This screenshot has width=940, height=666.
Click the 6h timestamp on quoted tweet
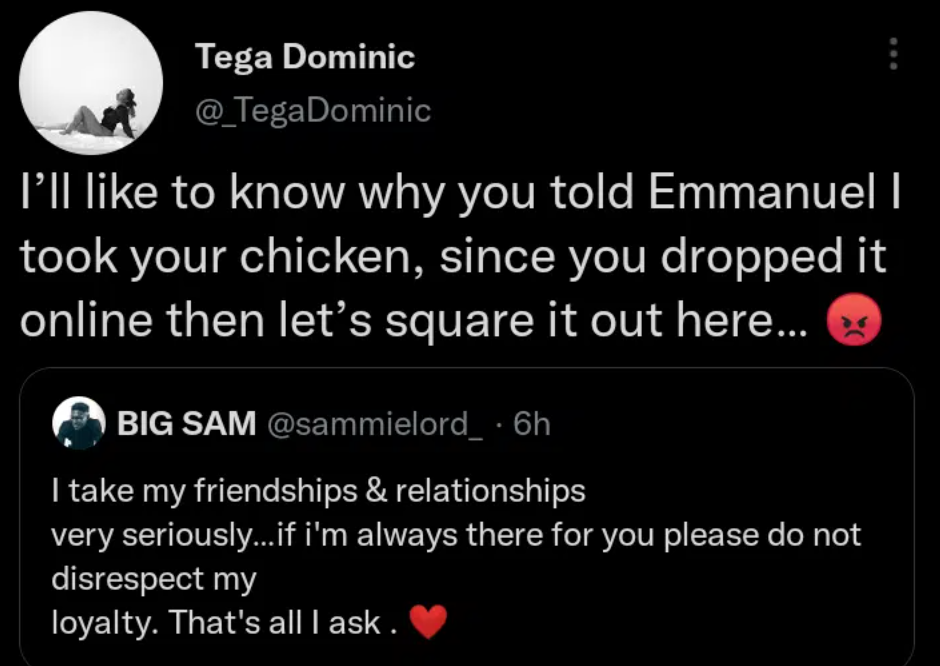pos(531,424)
